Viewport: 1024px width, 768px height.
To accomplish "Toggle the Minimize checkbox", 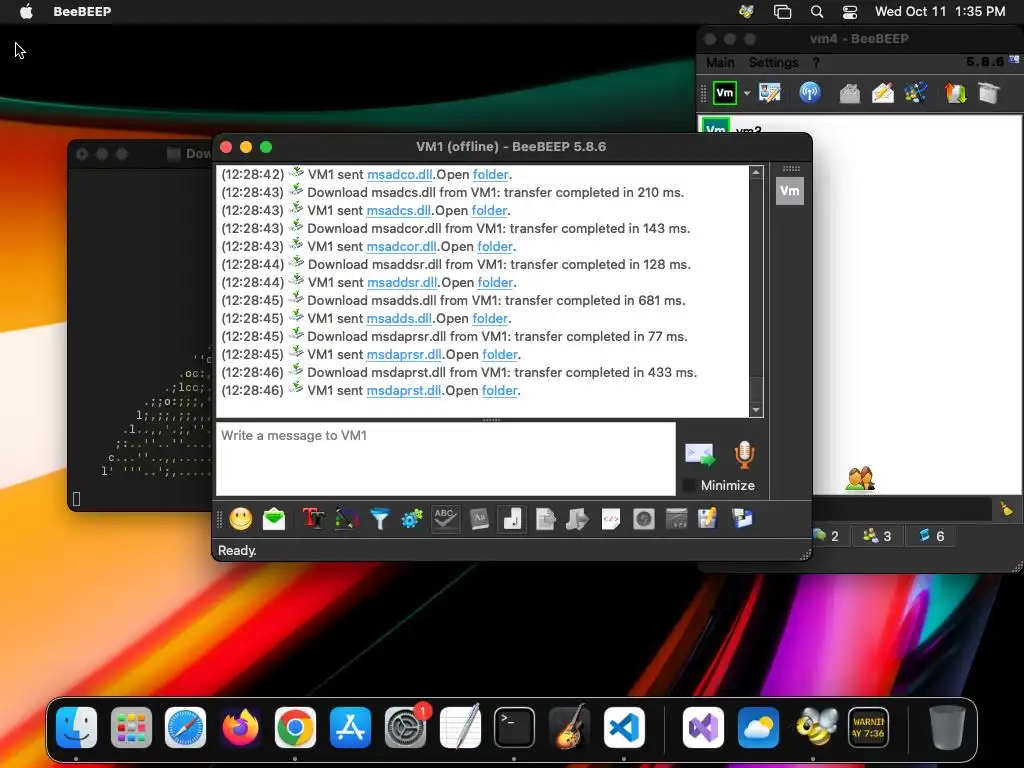I will 688,485.
